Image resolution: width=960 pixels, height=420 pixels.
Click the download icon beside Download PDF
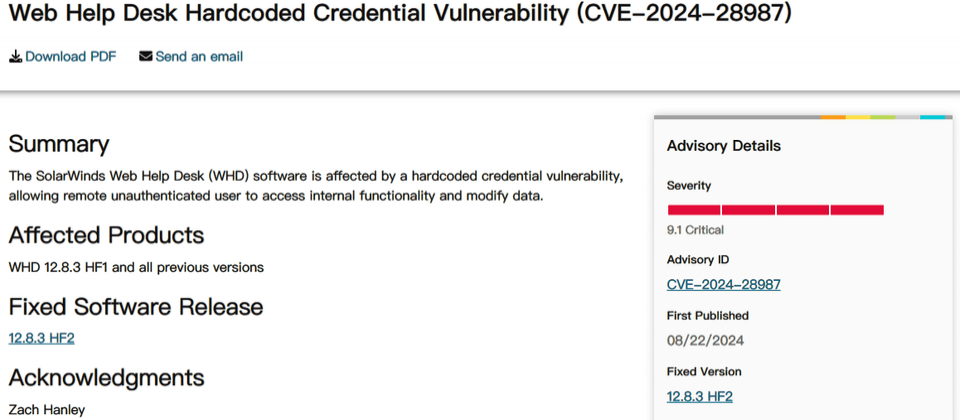[15, 57]
